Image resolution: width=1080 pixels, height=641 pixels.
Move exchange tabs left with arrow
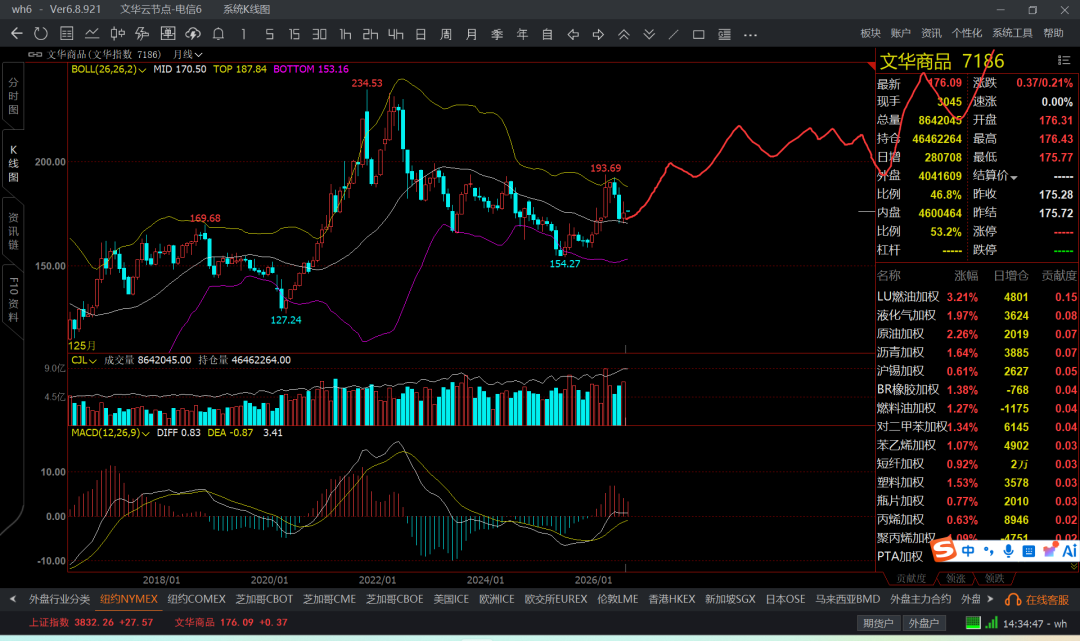(12, 599)
